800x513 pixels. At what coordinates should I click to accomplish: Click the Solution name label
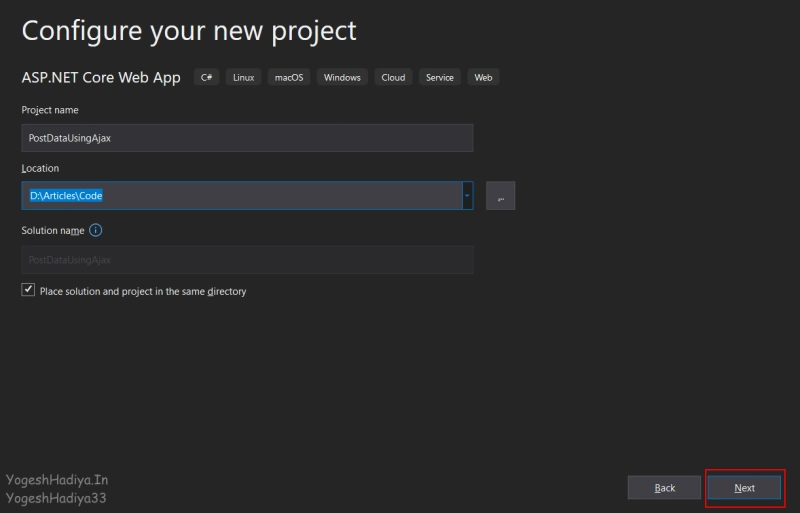pyautogui.click(x=53, y=231)
